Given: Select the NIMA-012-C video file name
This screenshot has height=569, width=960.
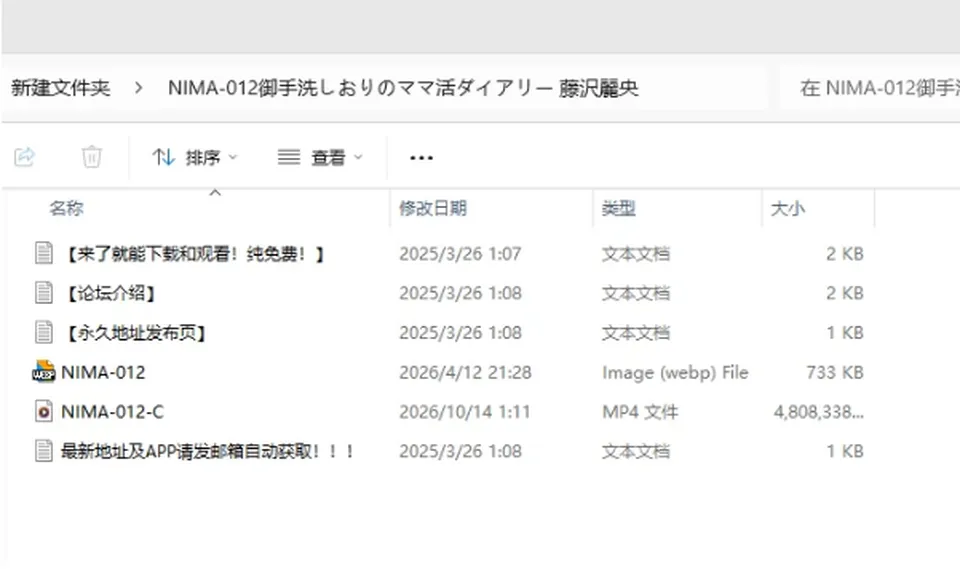Looking at the screenshot, I should (x=113, y=412).
